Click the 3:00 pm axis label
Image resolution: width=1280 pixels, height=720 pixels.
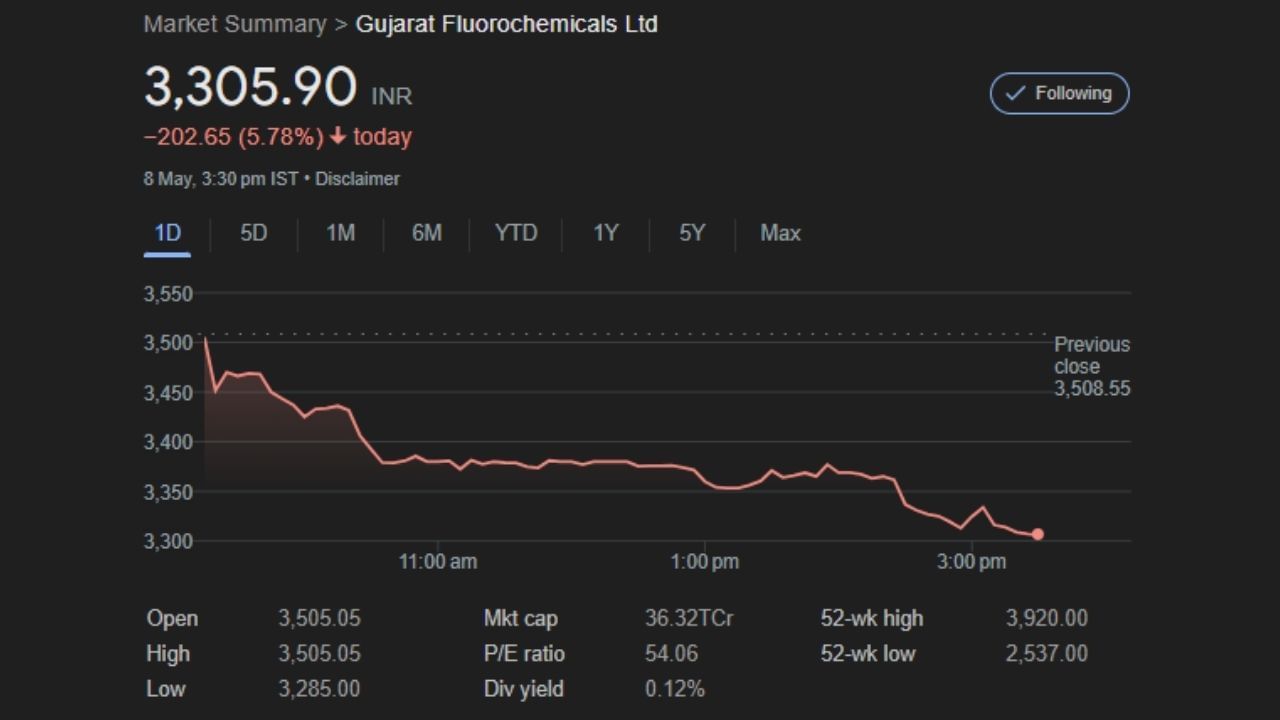pos(972,562)
